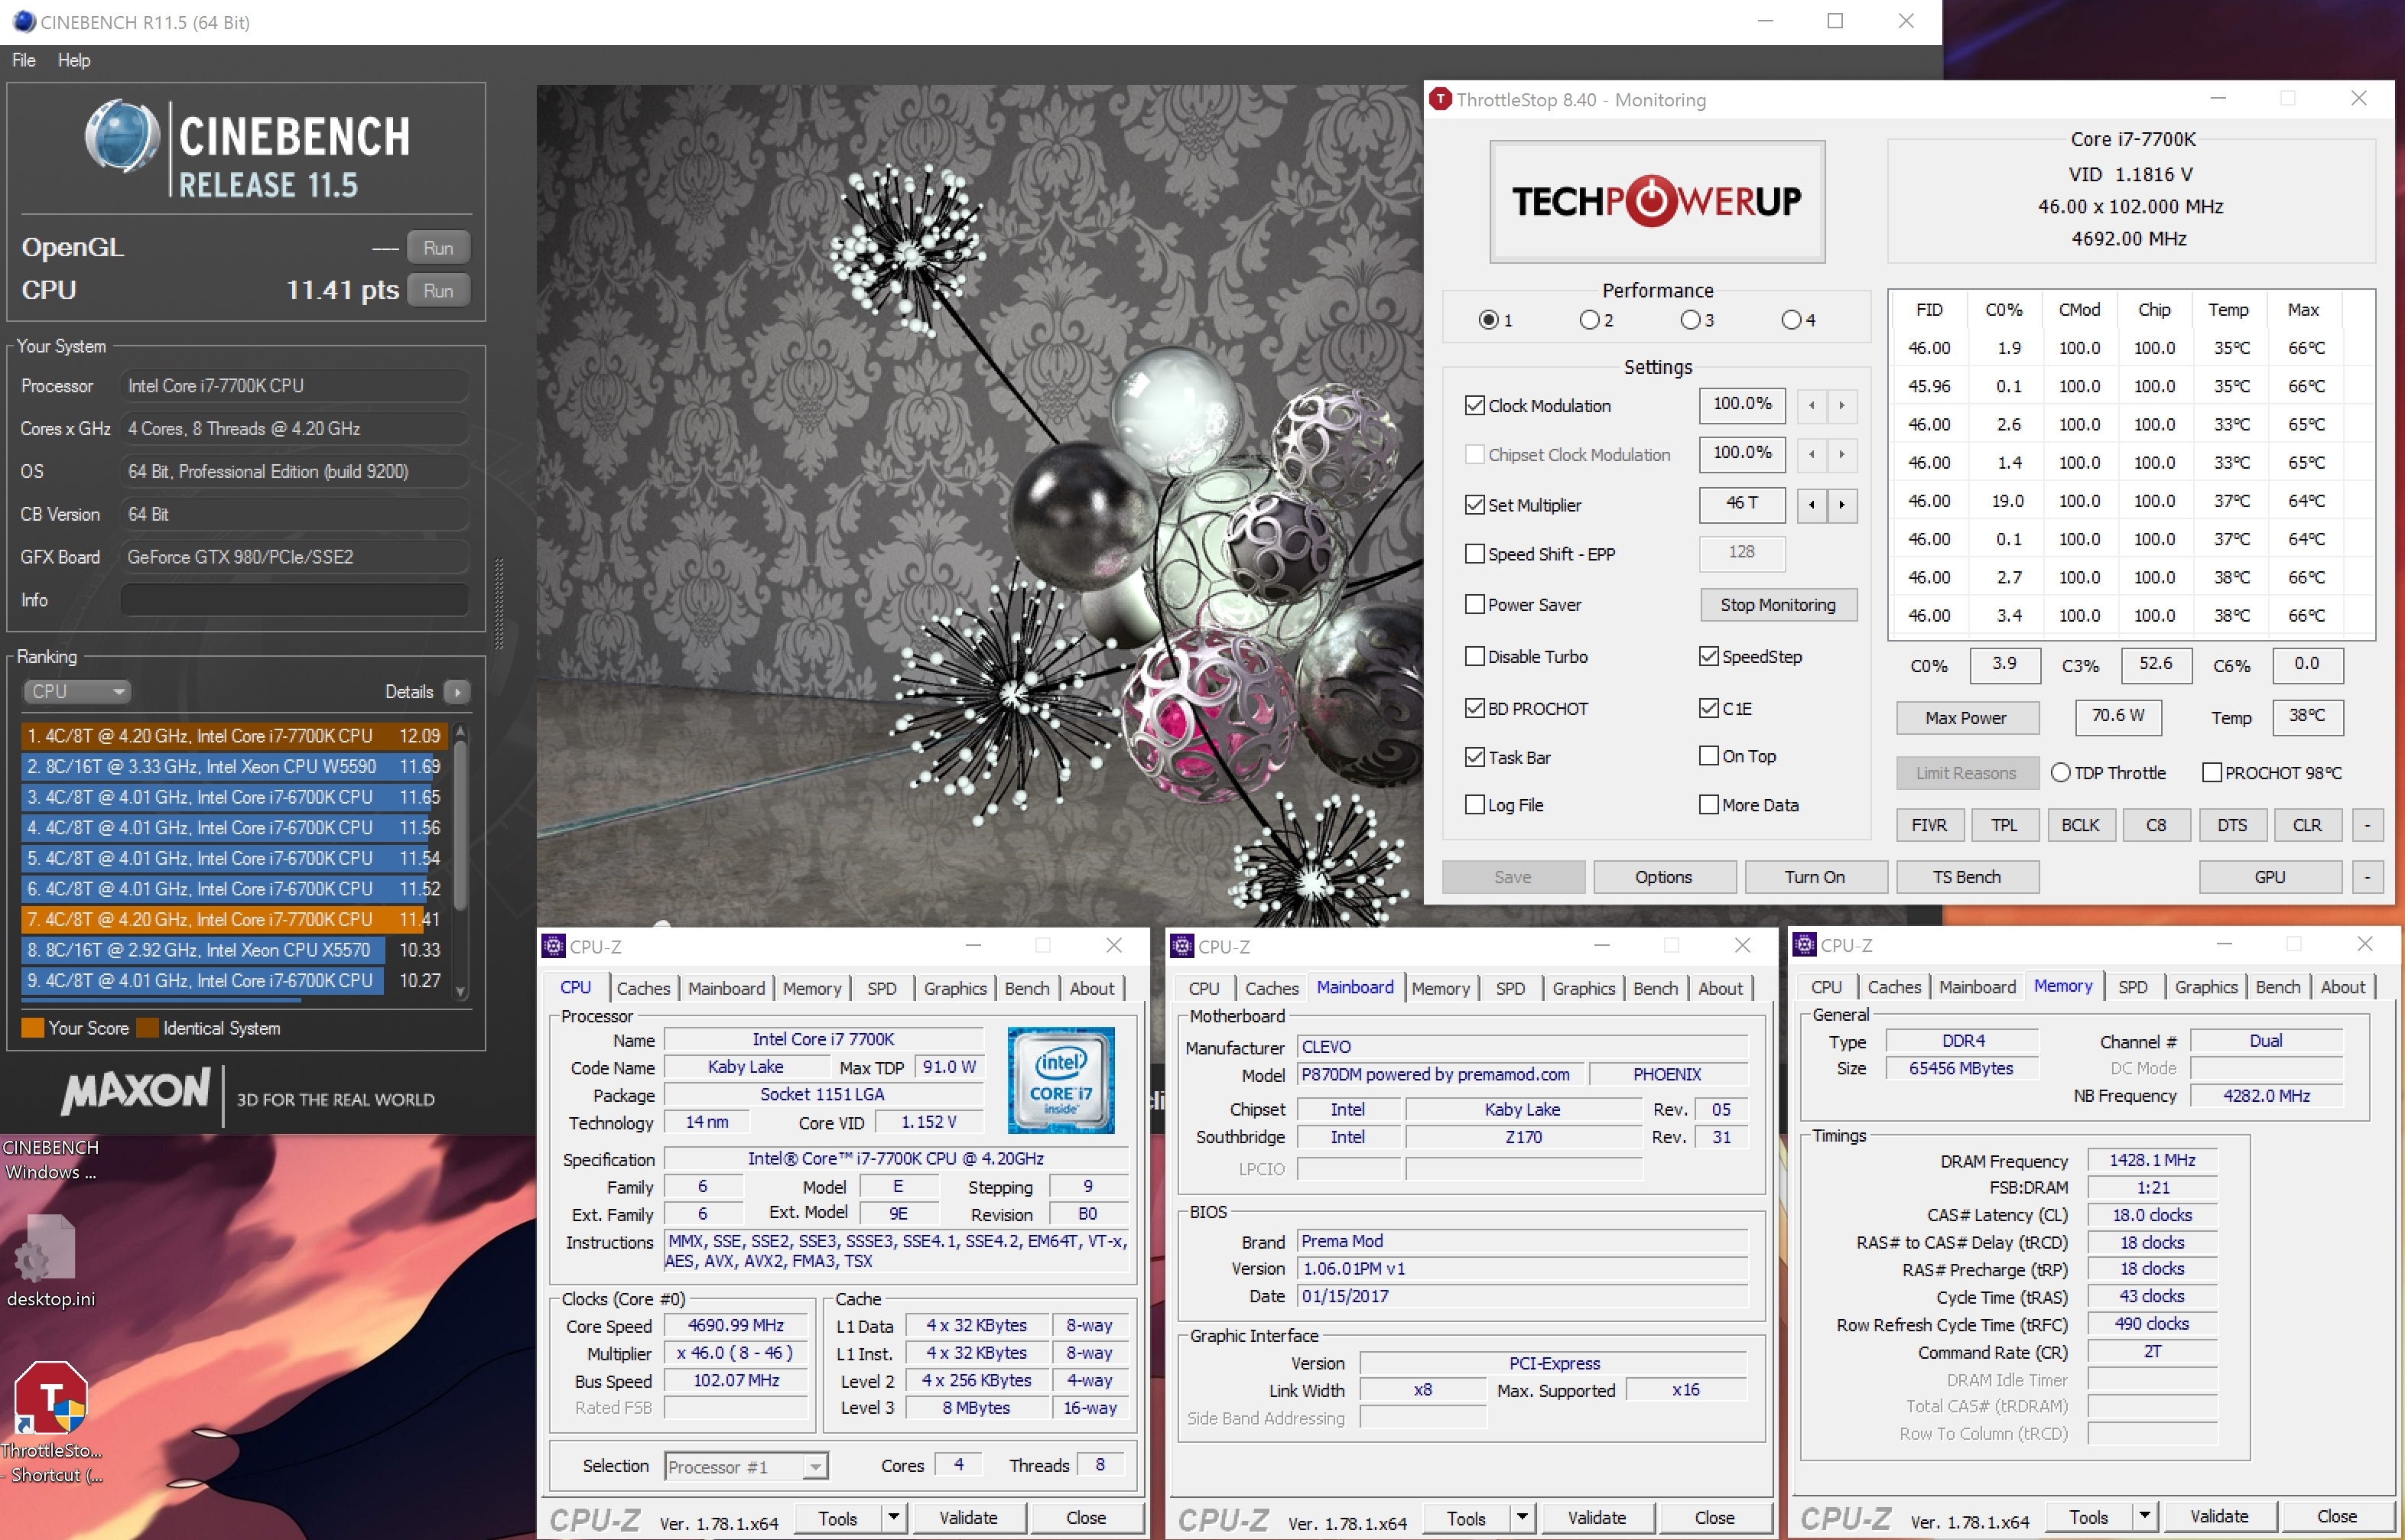Viewport: 2405px width, 1540px height.
Task: Expand Processor #1 selection combo box
Action: point(816,1467)
